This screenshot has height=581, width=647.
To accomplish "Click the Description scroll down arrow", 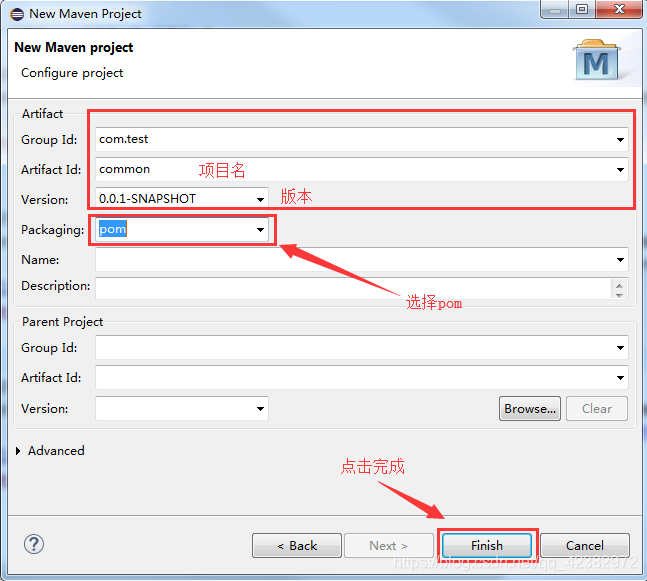I will (x=619, y=295).
